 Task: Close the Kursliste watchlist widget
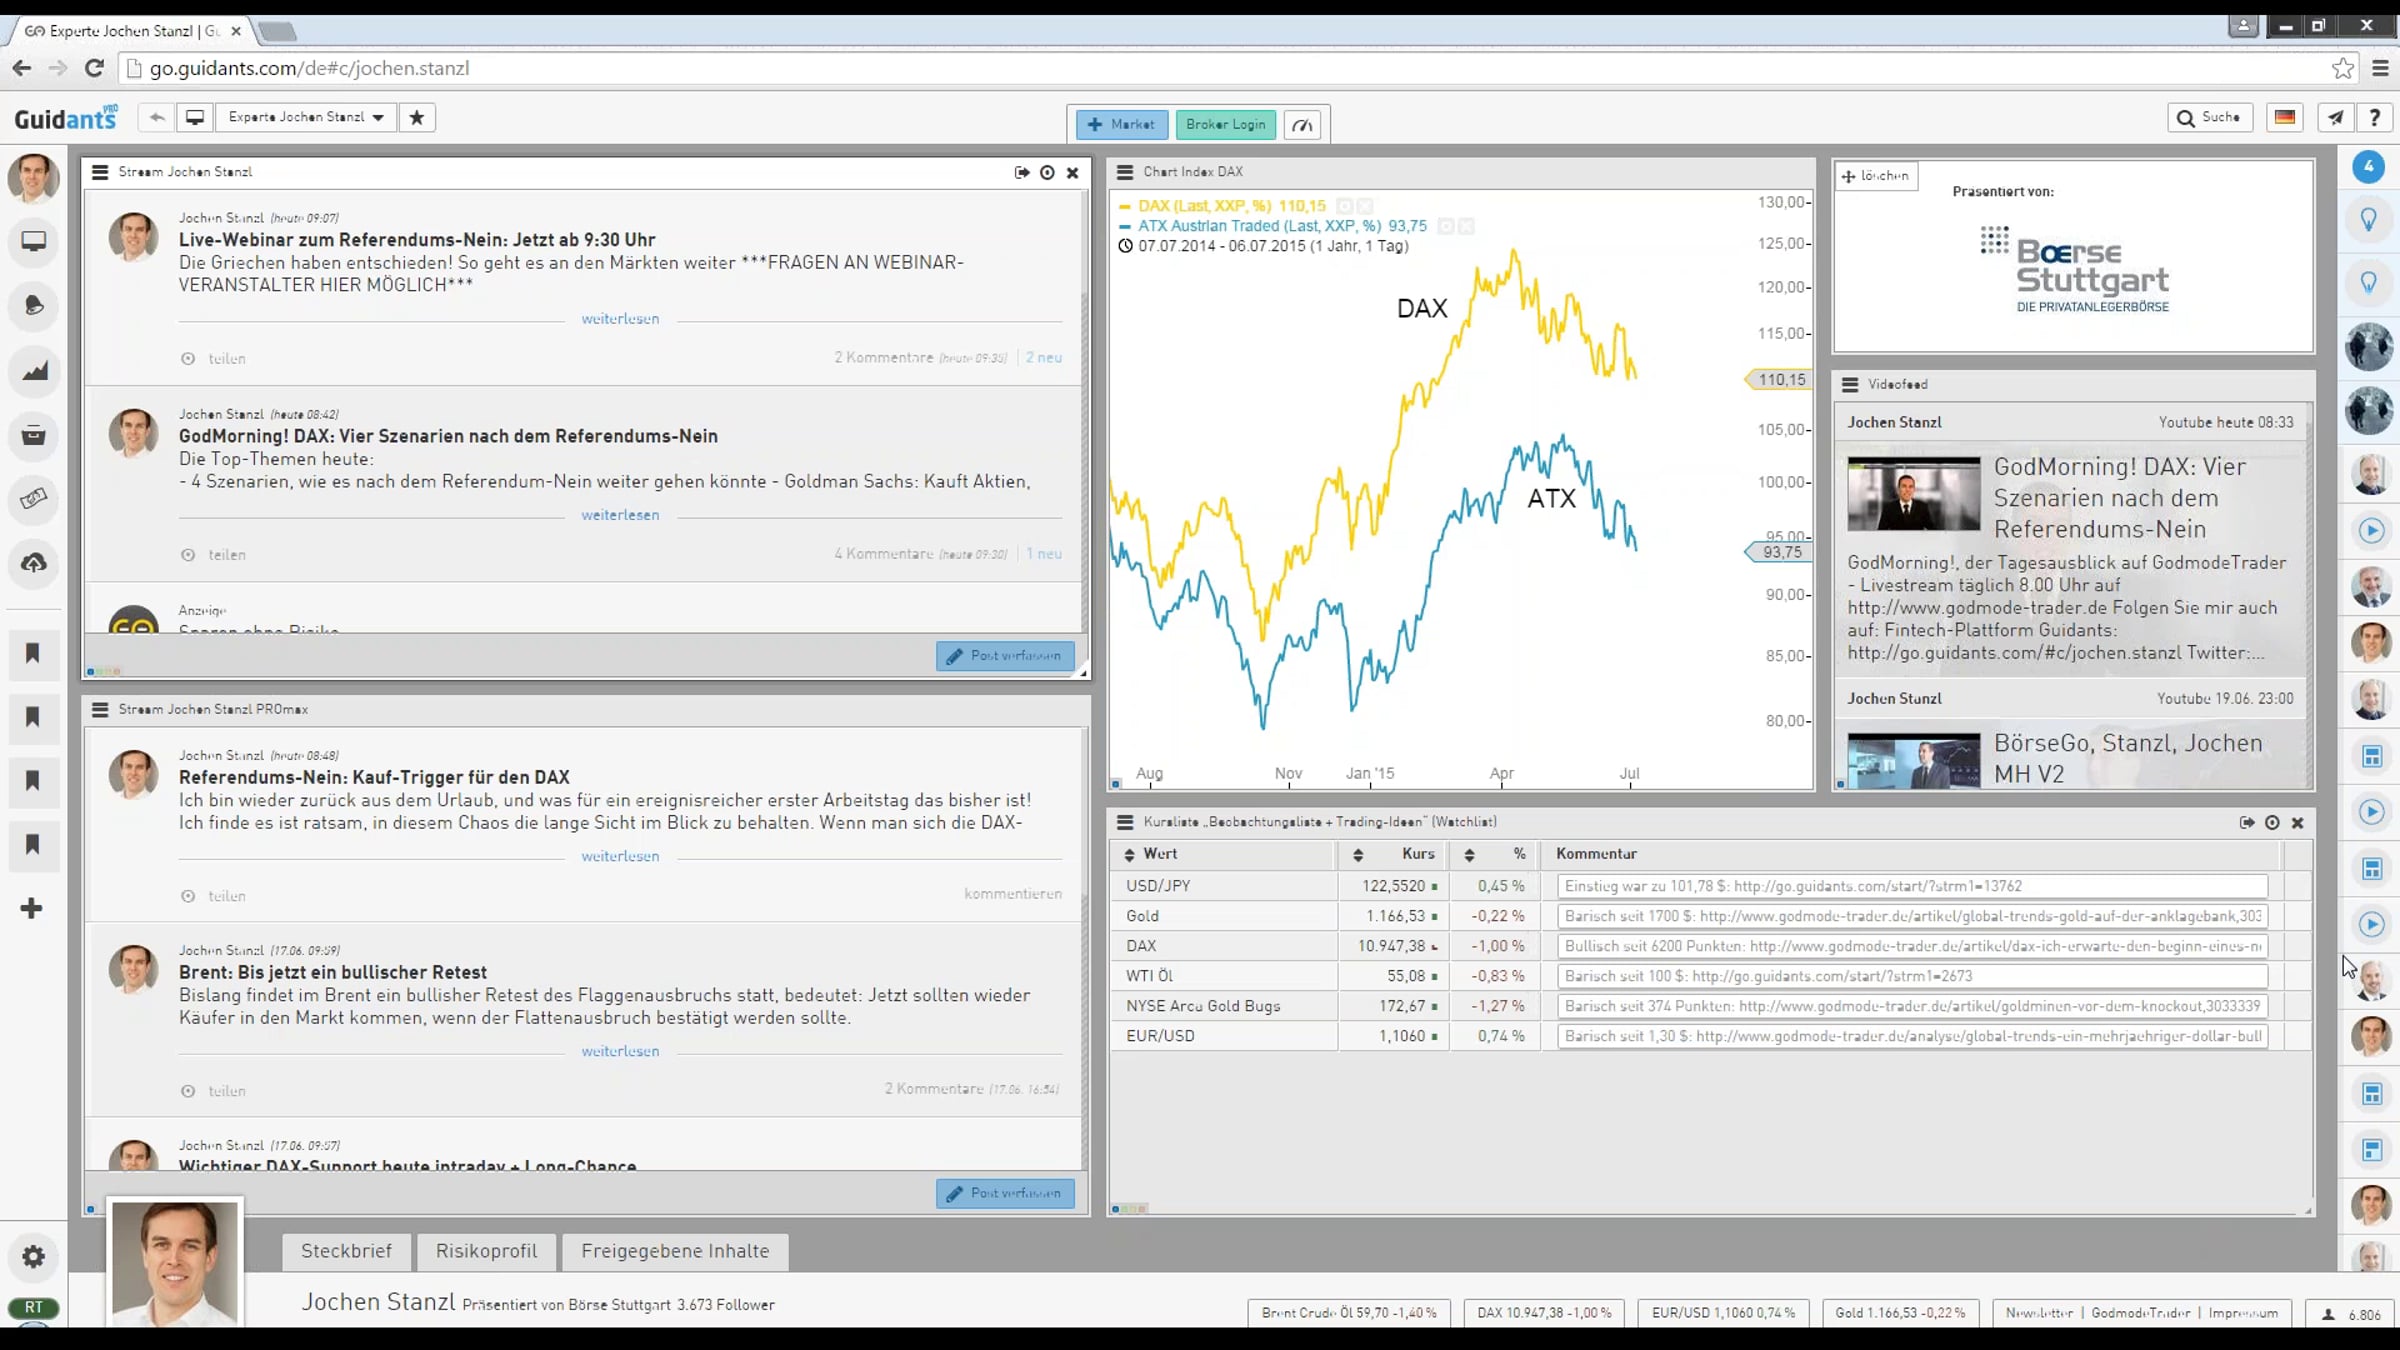tap(2298, 822)
